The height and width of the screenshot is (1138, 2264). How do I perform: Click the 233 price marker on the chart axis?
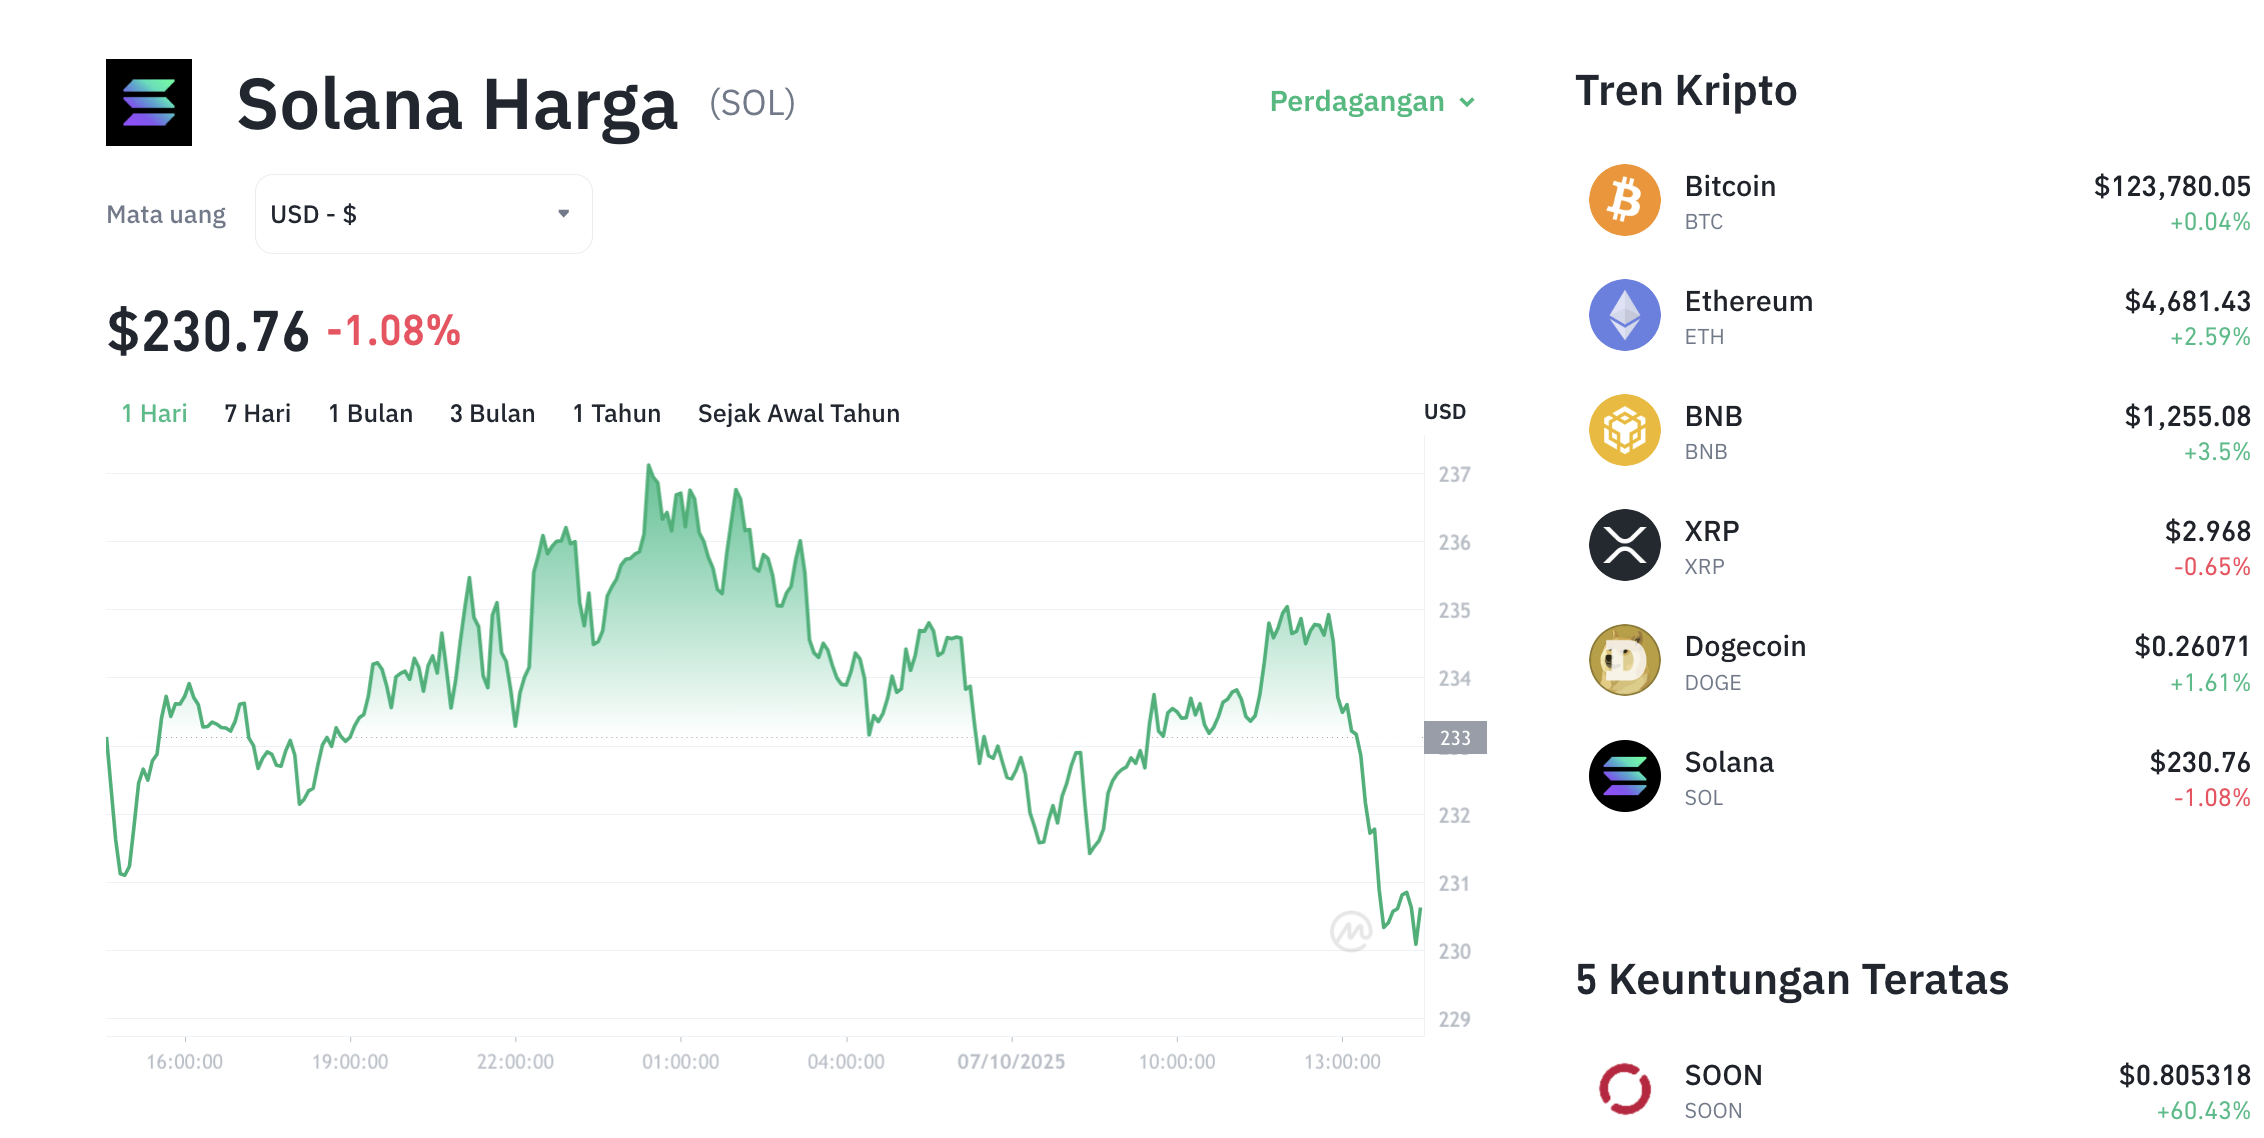coord(1455,738)
